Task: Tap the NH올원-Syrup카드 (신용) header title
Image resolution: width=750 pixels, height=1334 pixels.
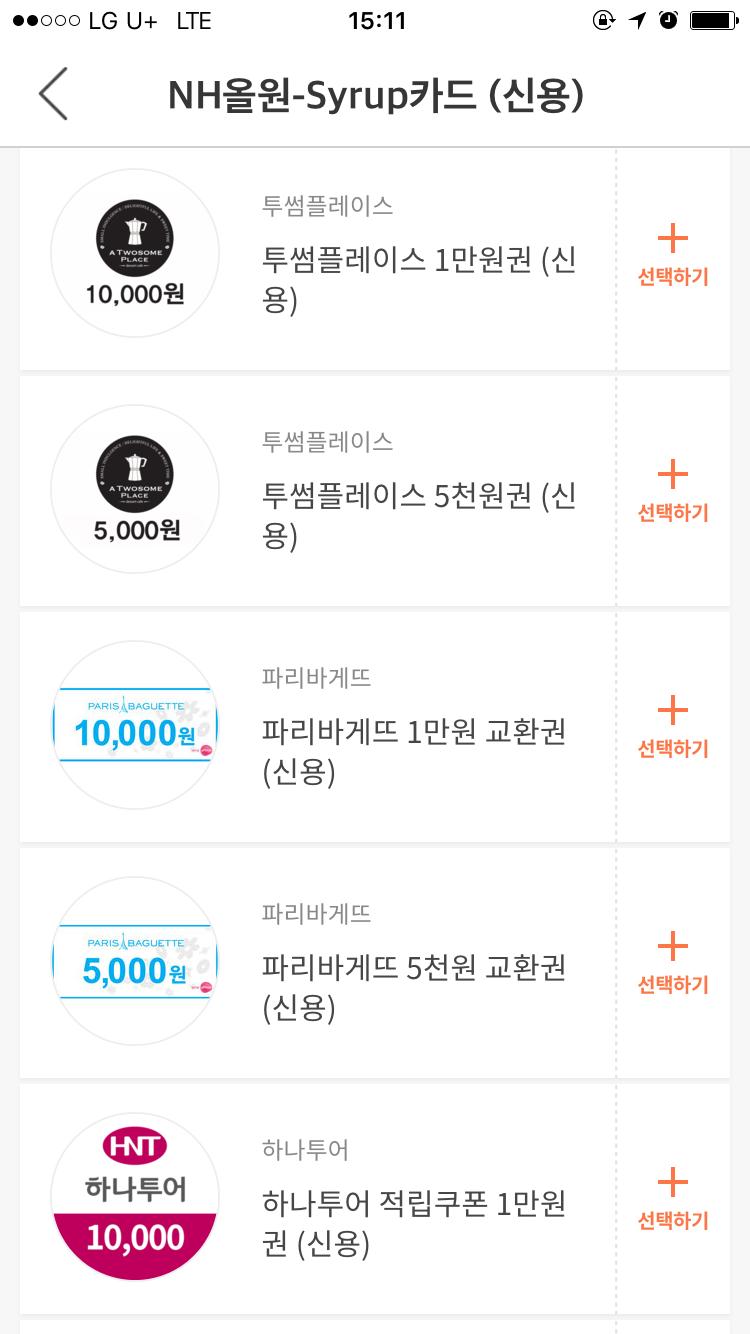Action: (375, 95)
